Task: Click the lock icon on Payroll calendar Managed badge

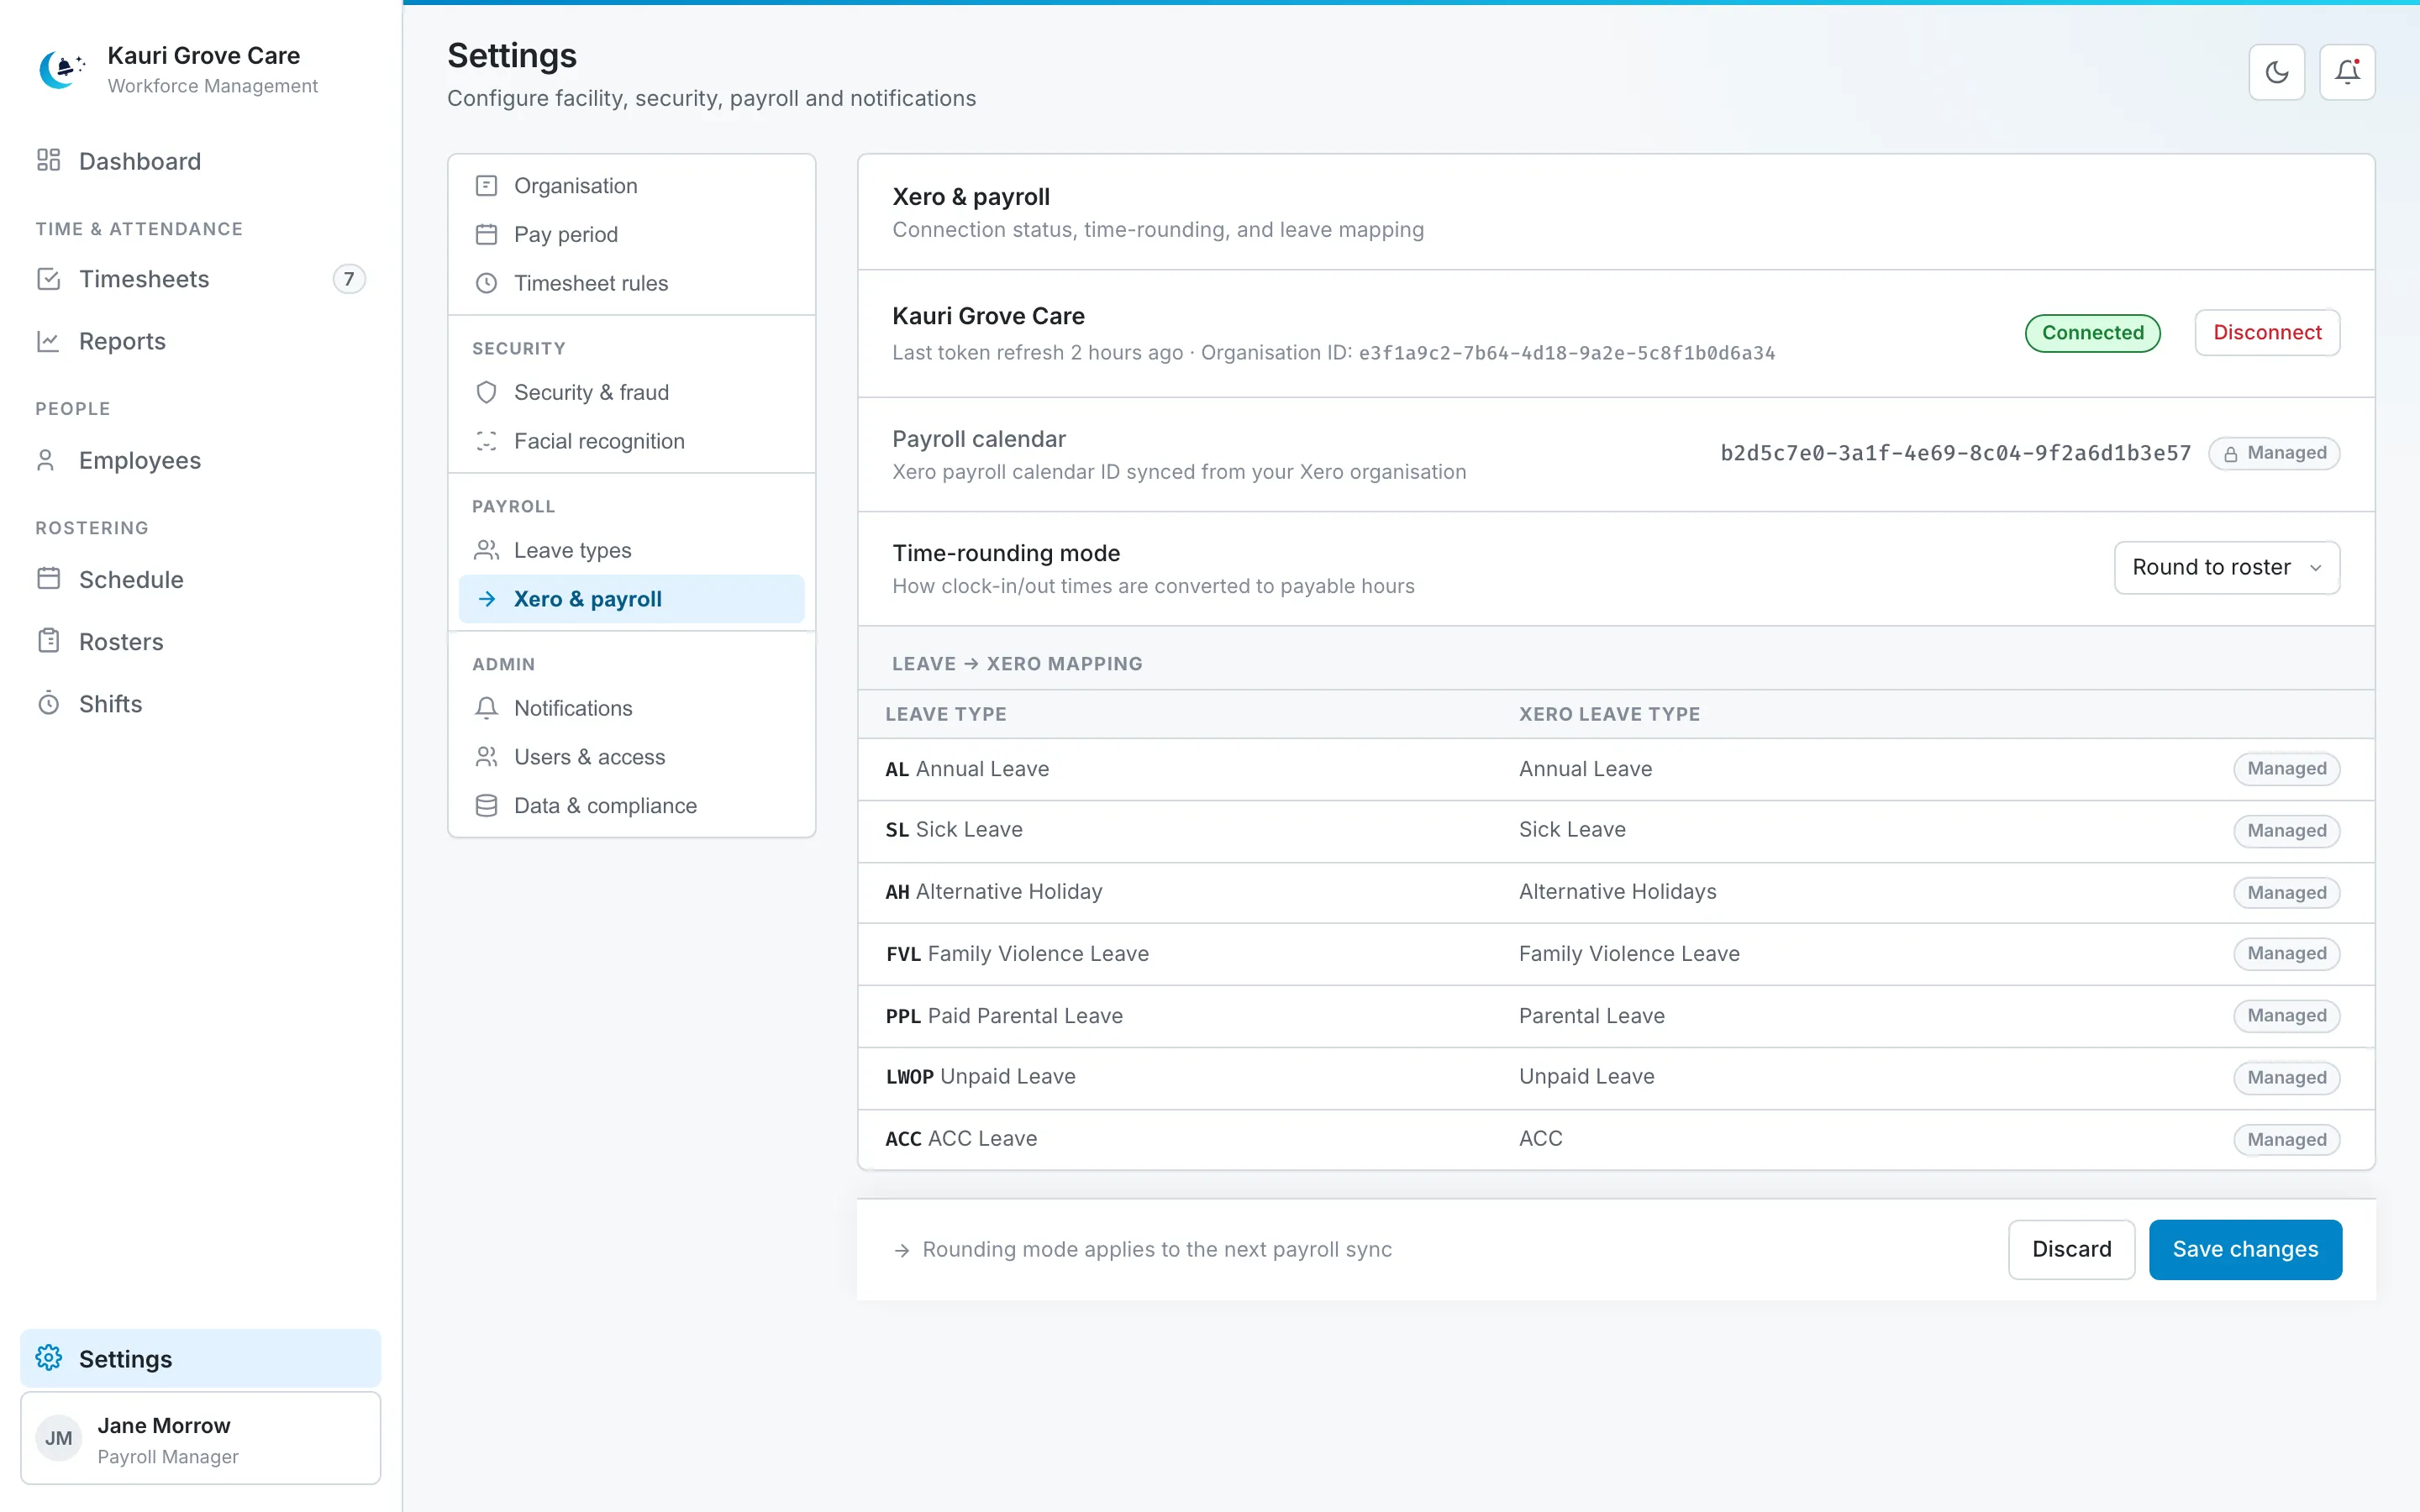Action: pyautogui.click(x=2230, y=454)
